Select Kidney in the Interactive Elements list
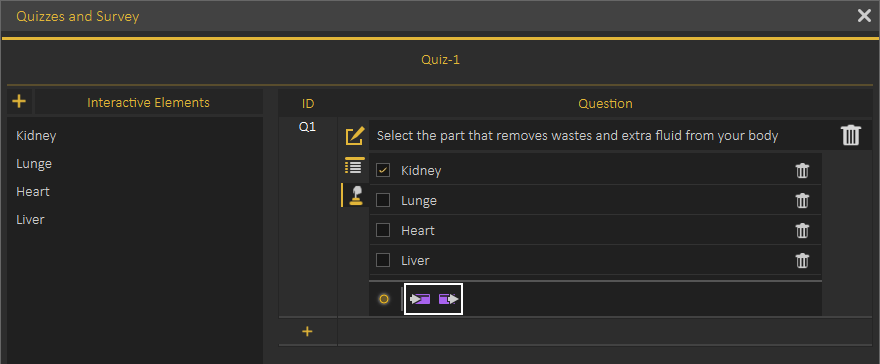This screenshot has width=880, height=364. 36,136
